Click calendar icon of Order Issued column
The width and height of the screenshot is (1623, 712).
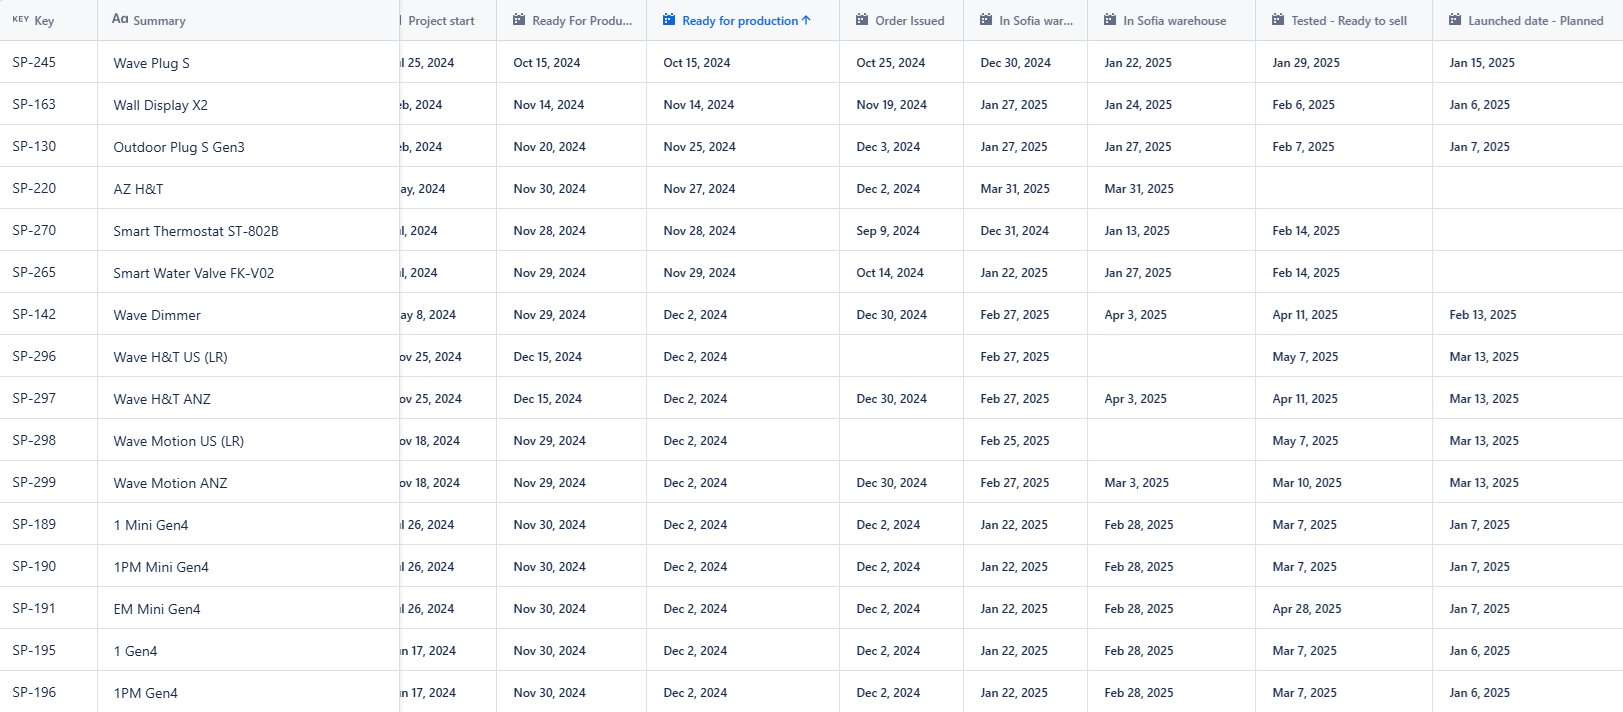(x=862, y=19)
